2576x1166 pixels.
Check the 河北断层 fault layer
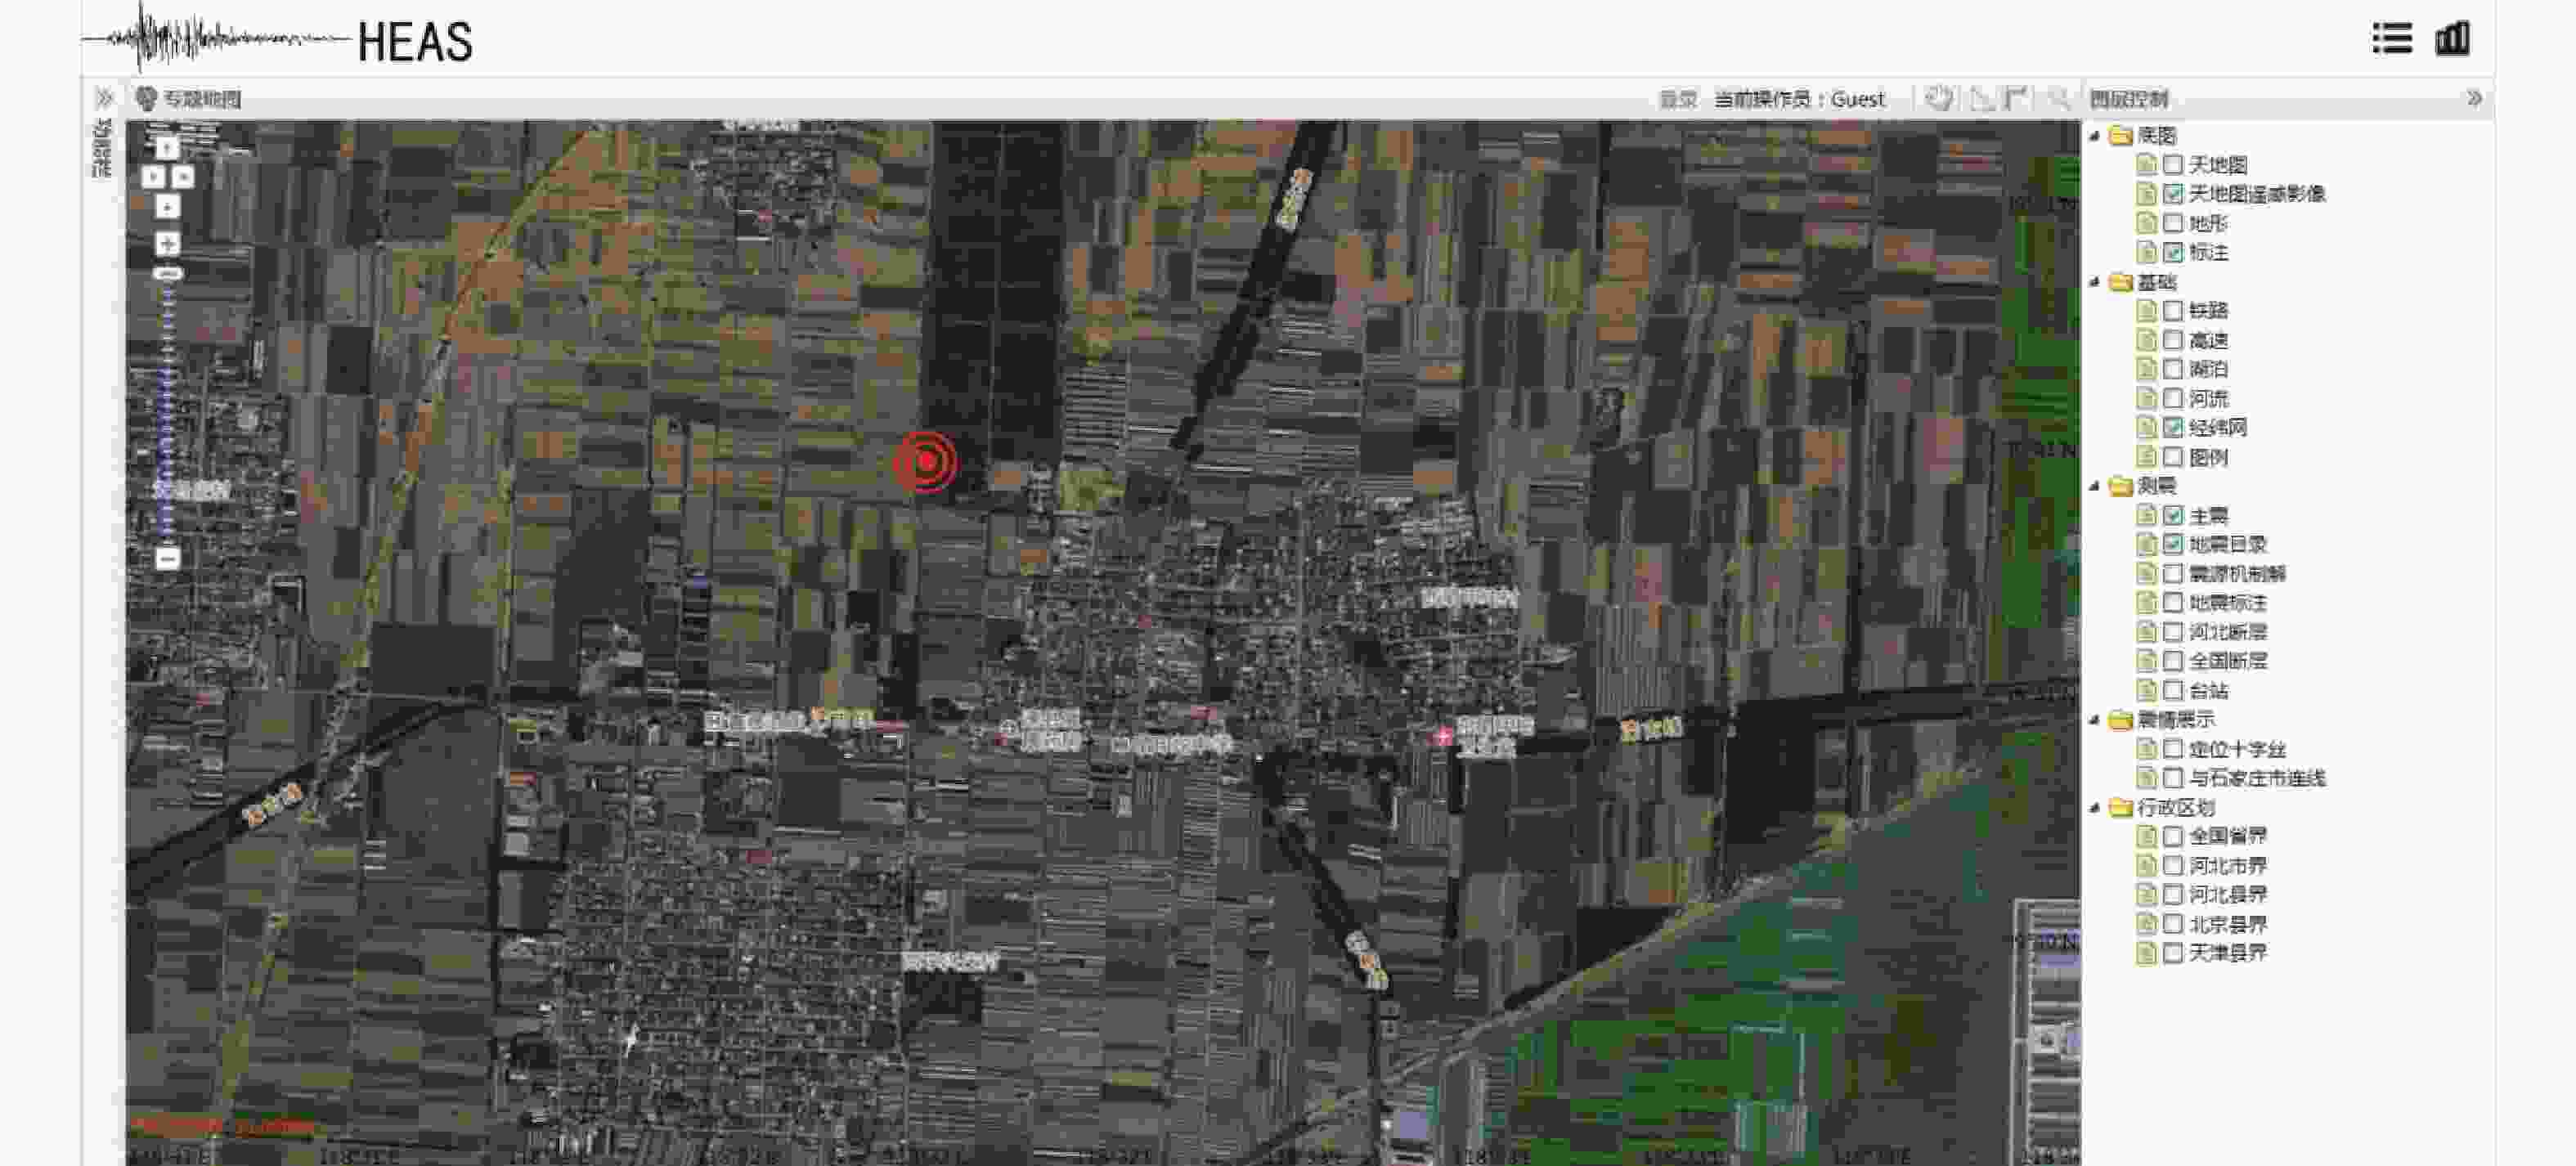tap(2172, 632)
